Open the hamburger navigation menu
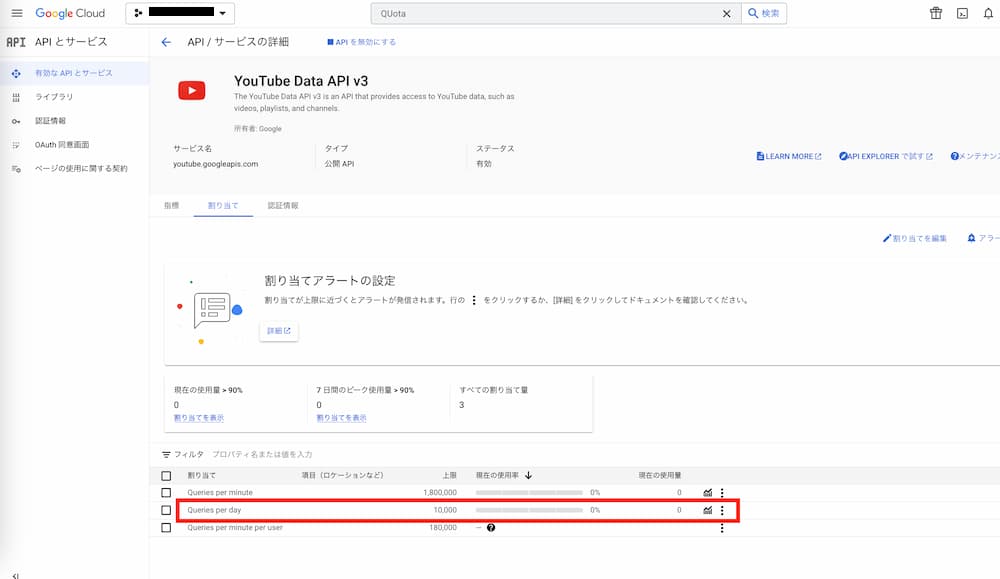 click(x=17, y=13)
